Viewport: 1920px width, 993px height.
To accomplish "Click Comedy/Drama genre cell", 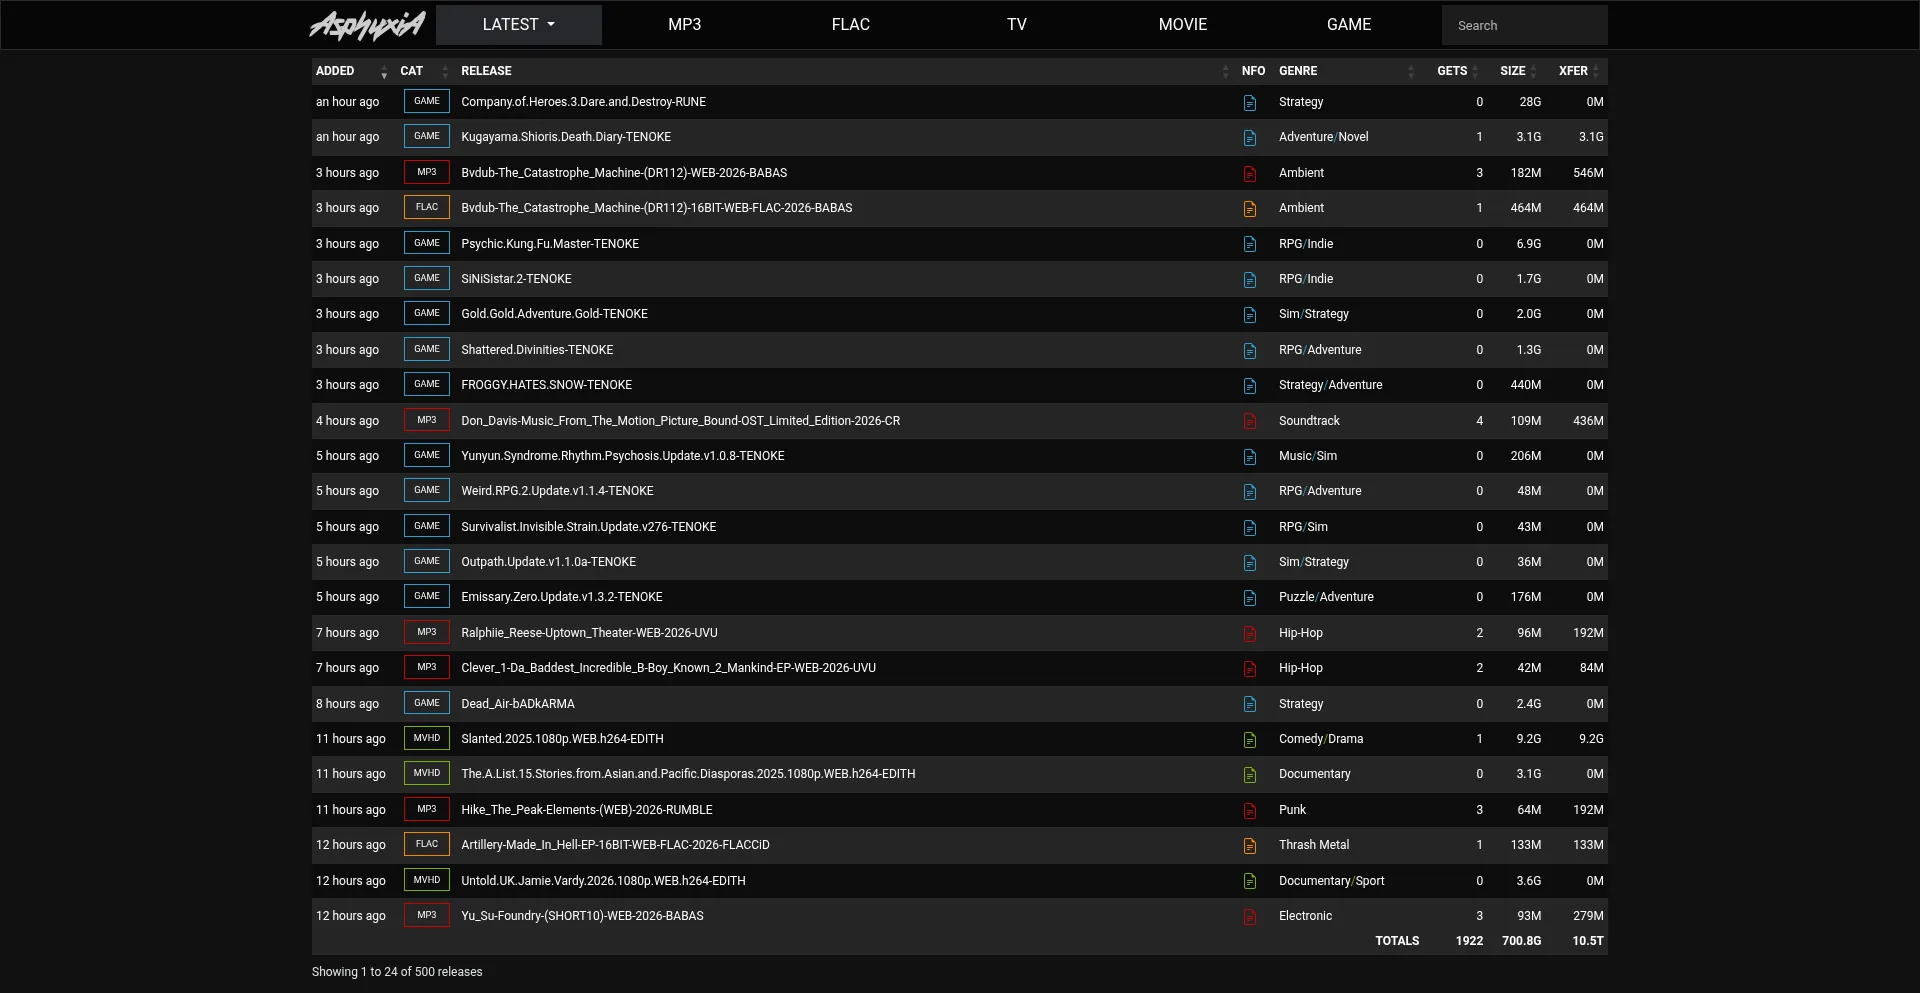I will point(1321,739).
